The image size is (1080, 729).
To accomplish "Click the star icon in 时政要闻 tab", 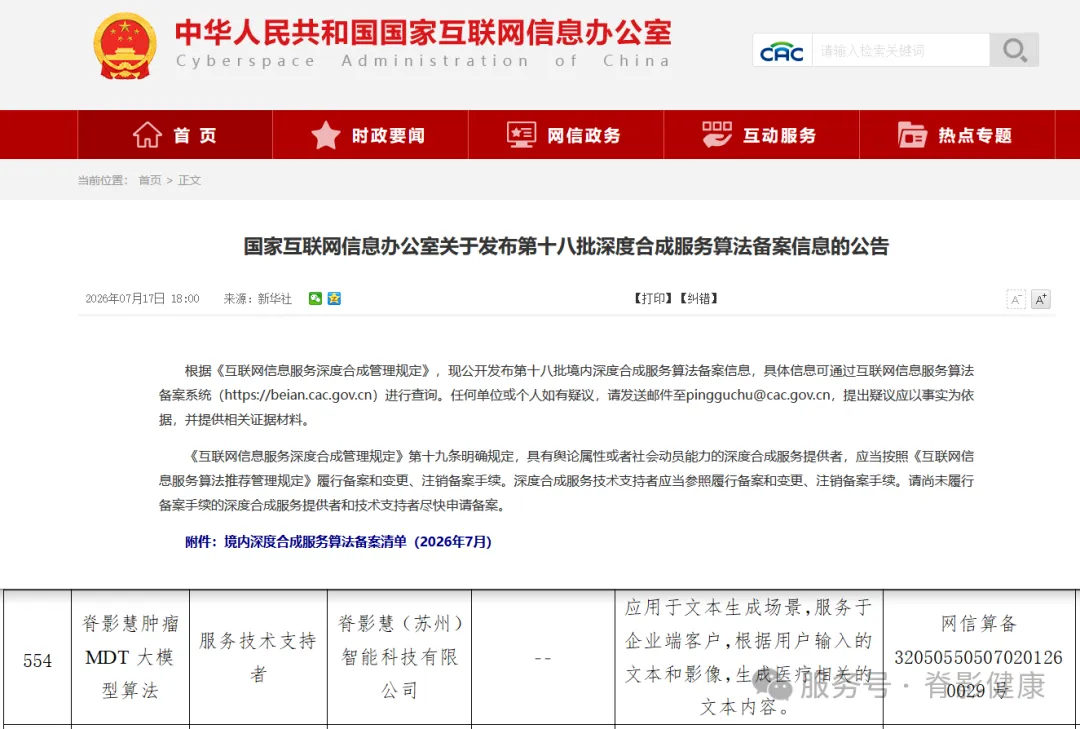I will click(326, 135).
